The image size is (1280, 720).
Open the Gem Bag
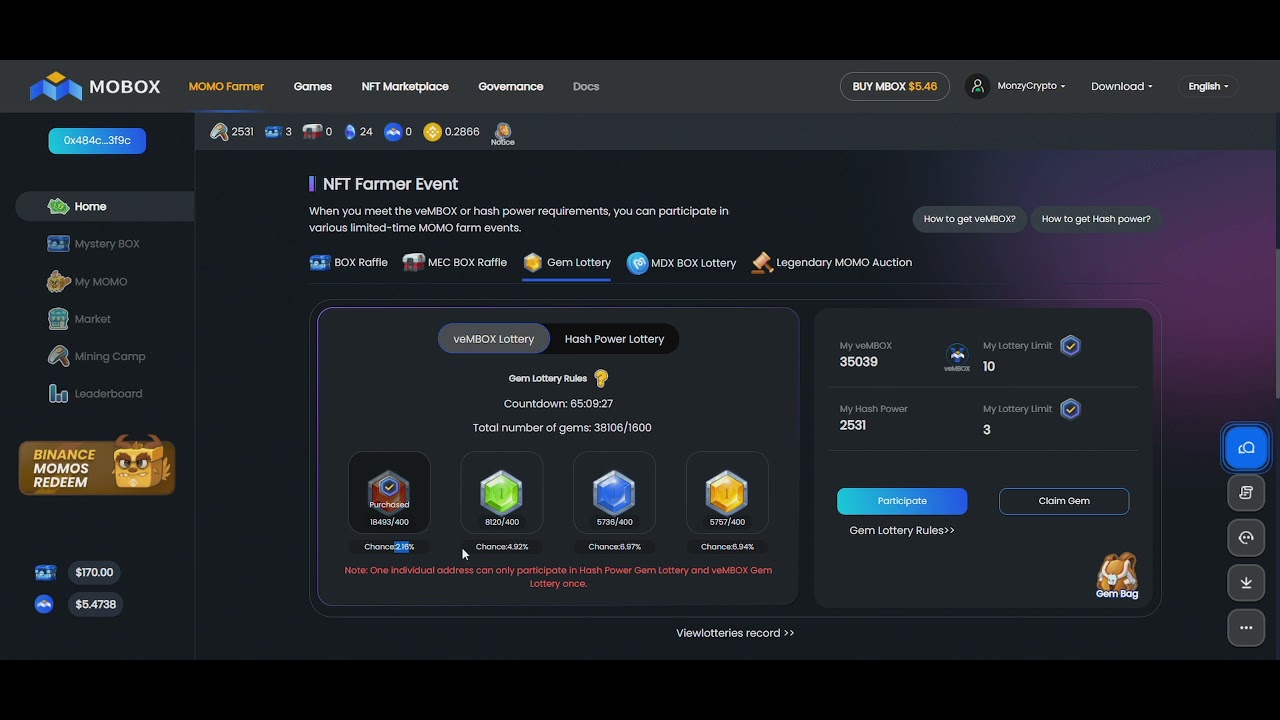click(x=1117, y=576)
